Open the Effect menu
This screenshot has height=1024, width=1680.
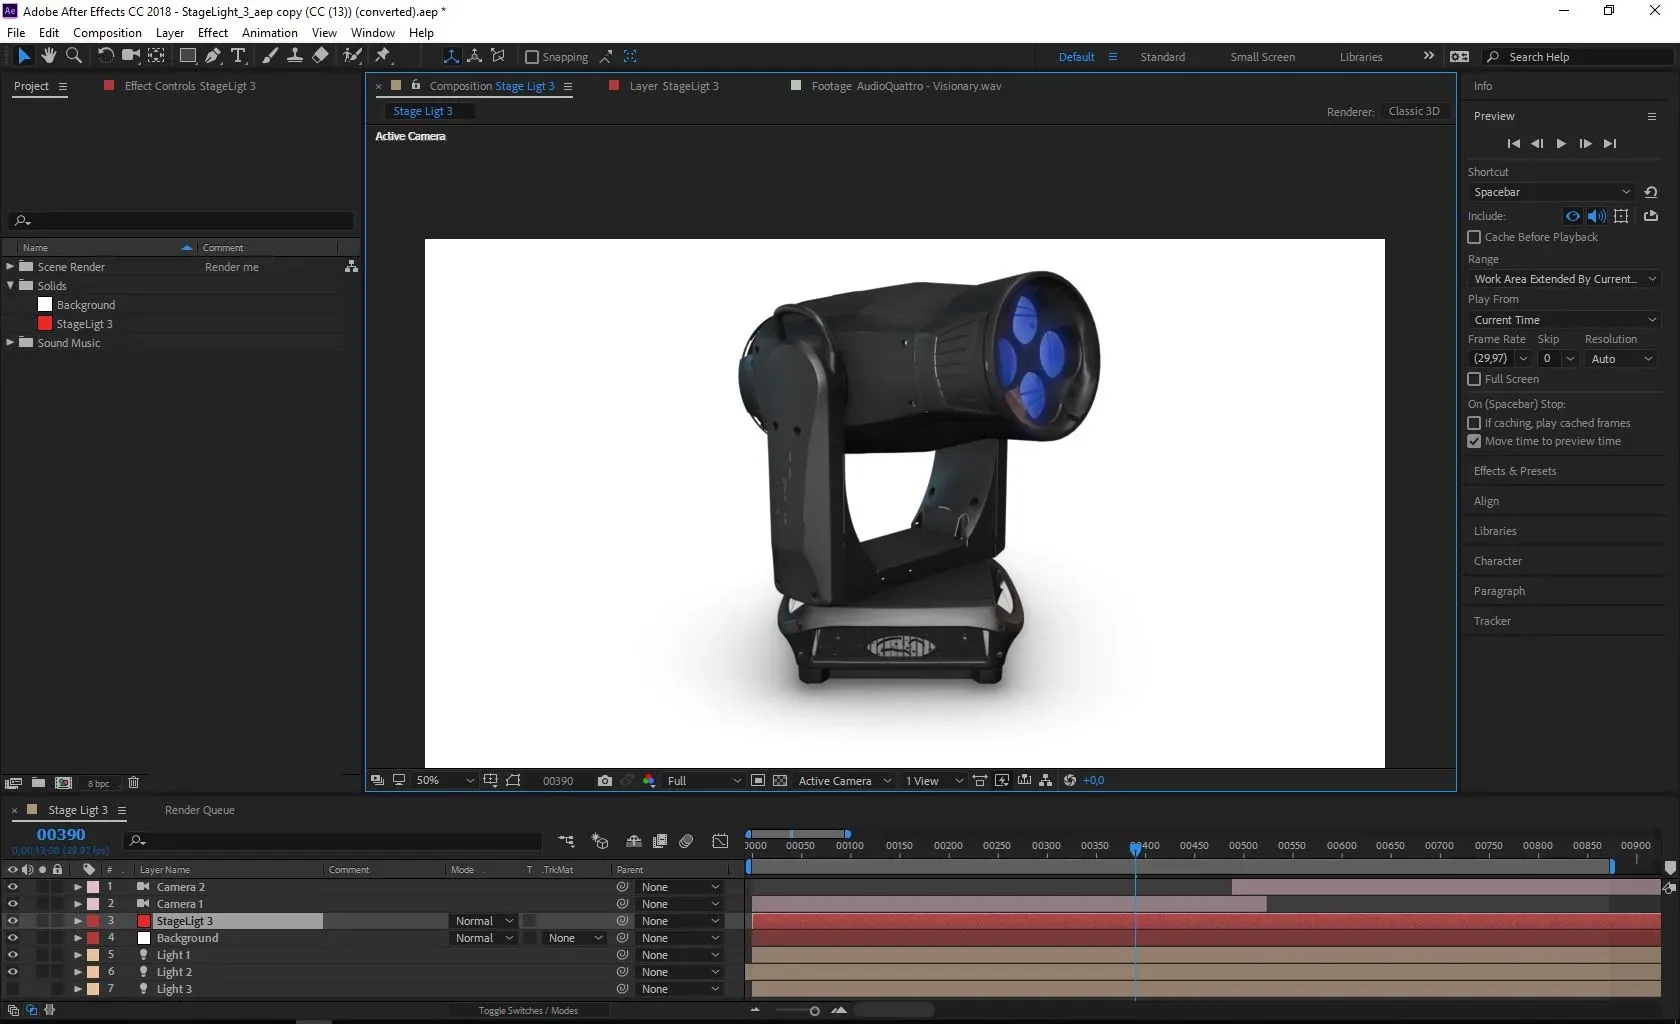tap(213, 33)
